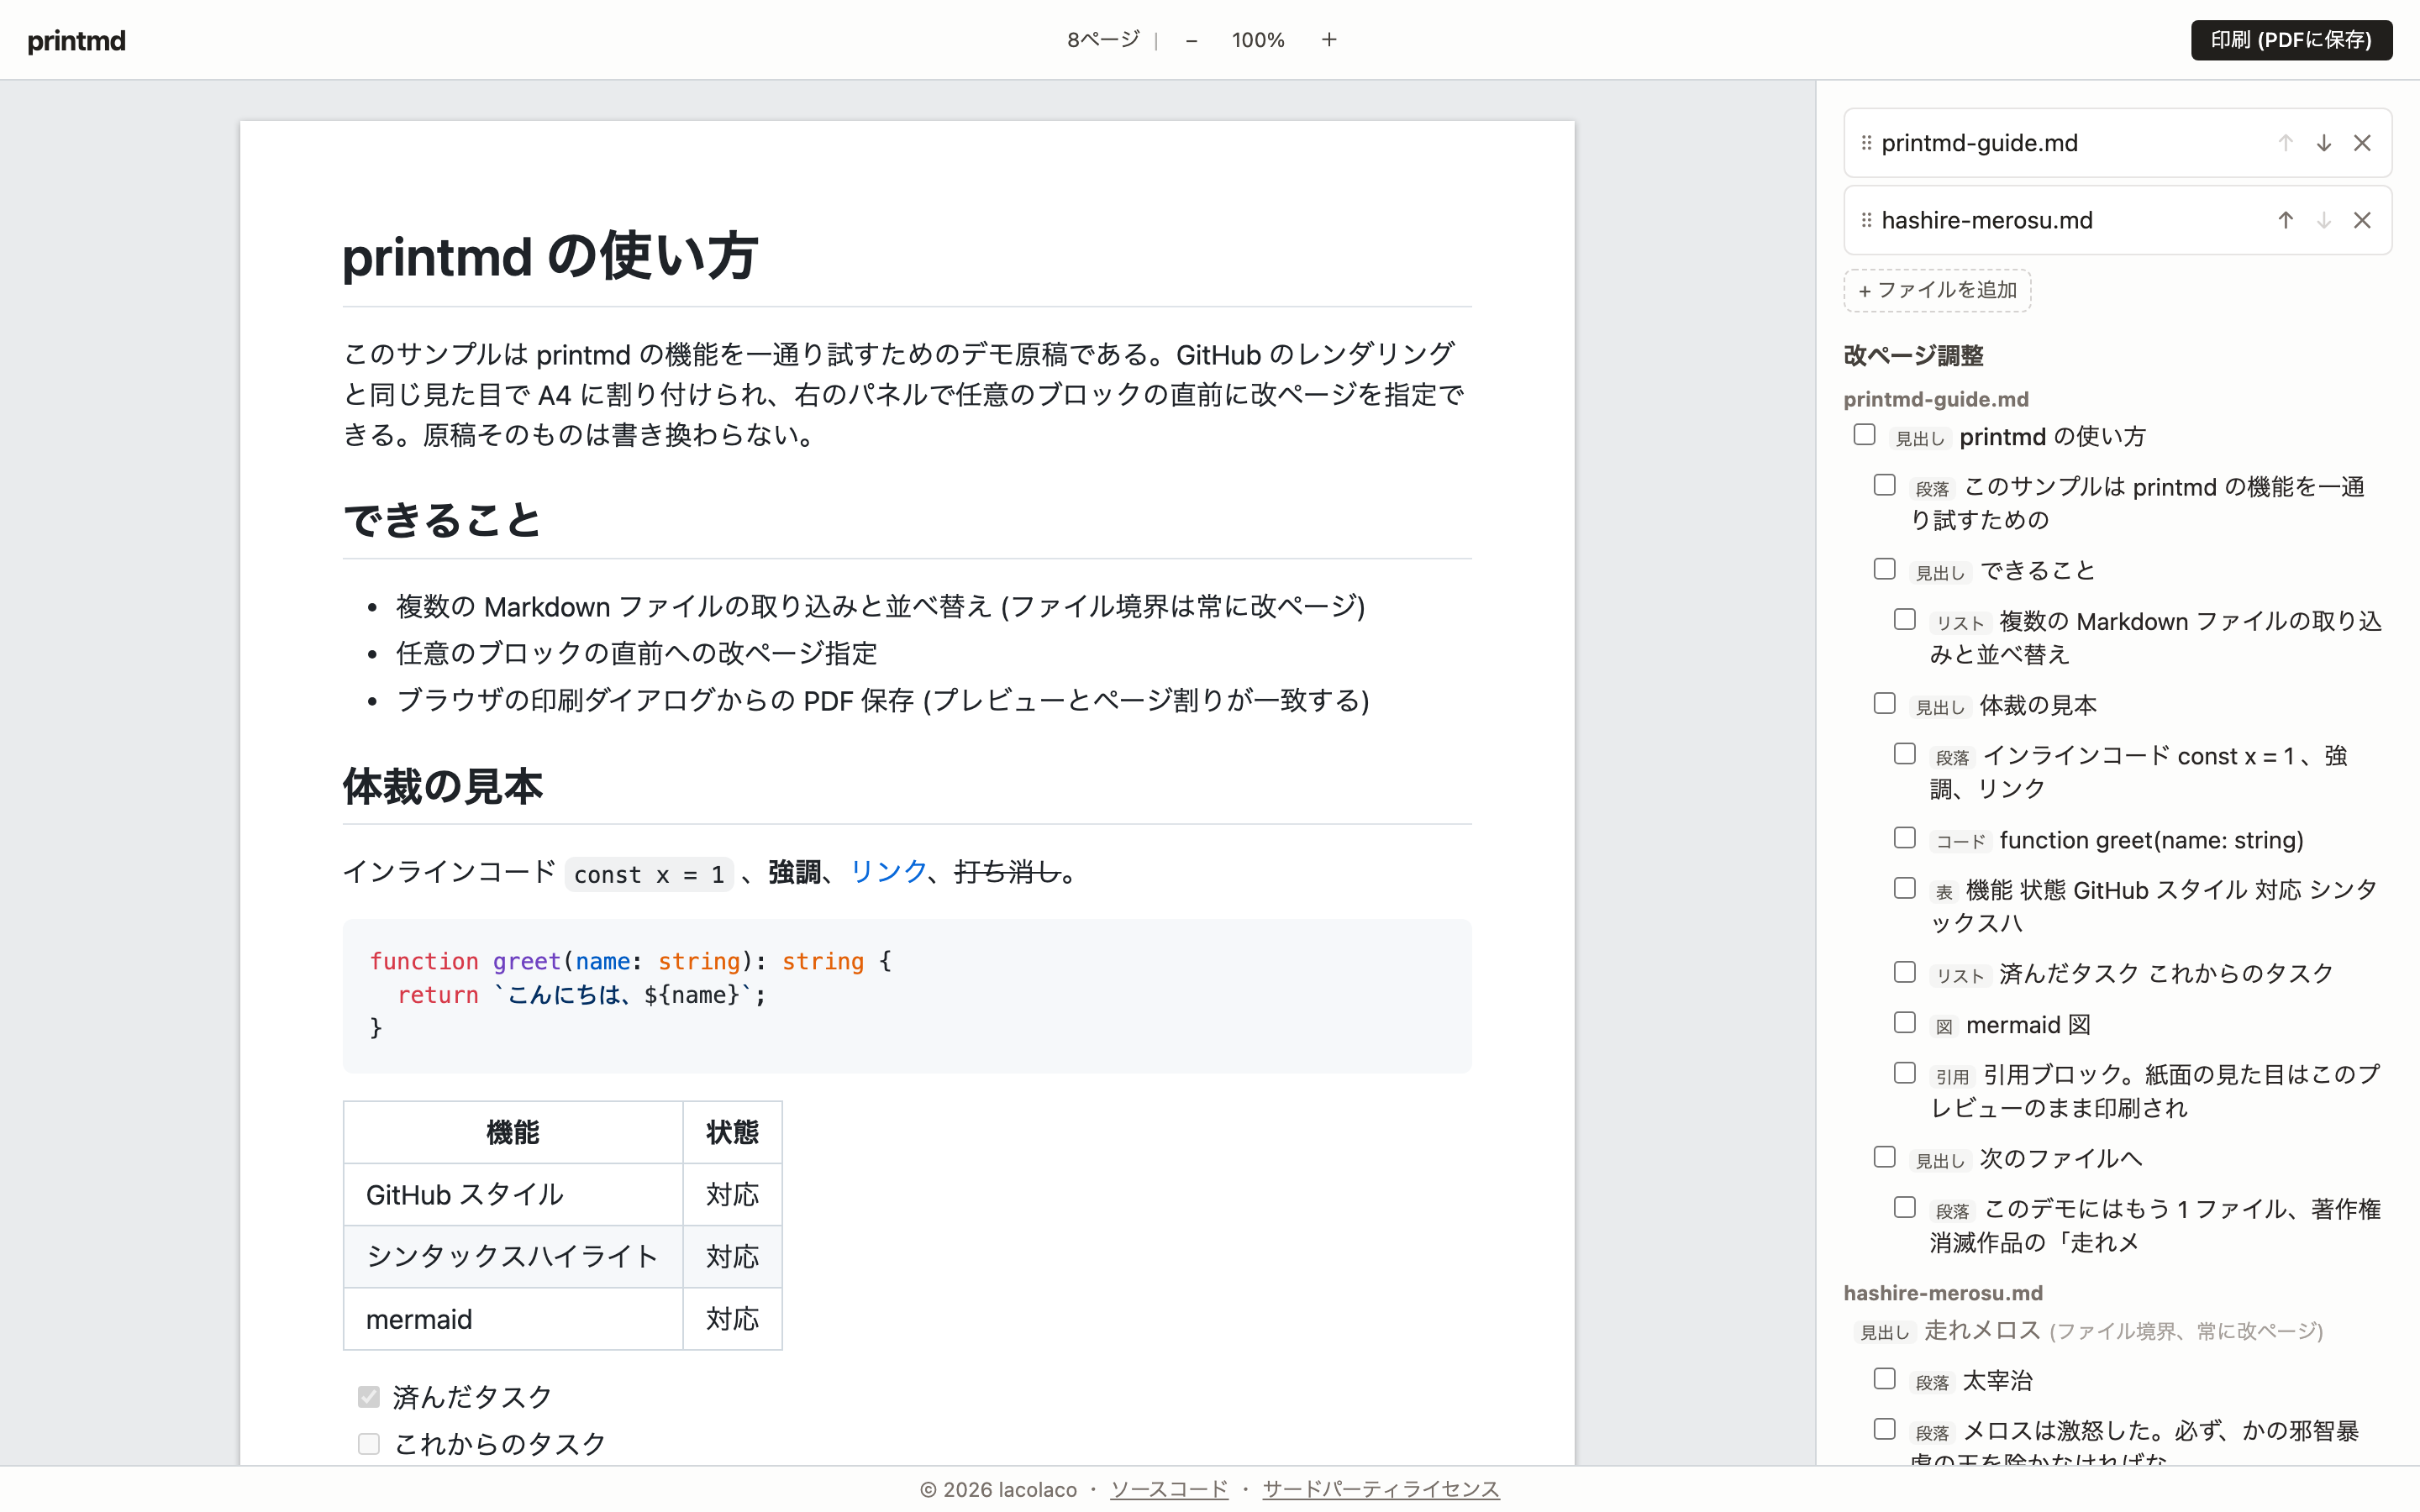Viewport: 2420px width, 1512px height.
Task: Toggle page break before list 済んだタスク
Action: click(x=1904, y=972)
